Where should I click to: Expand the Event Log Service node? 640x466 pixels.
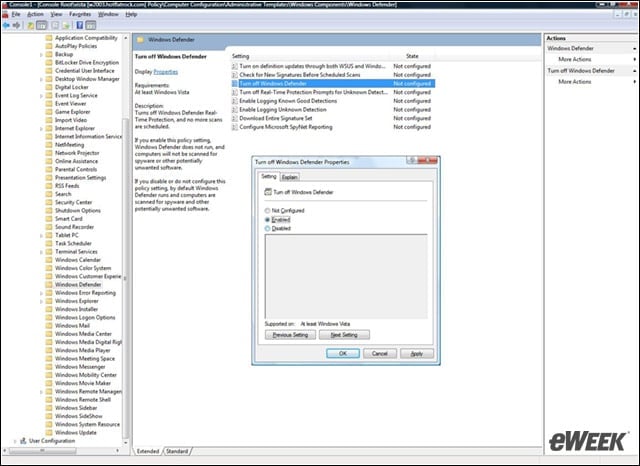[41, 96]
